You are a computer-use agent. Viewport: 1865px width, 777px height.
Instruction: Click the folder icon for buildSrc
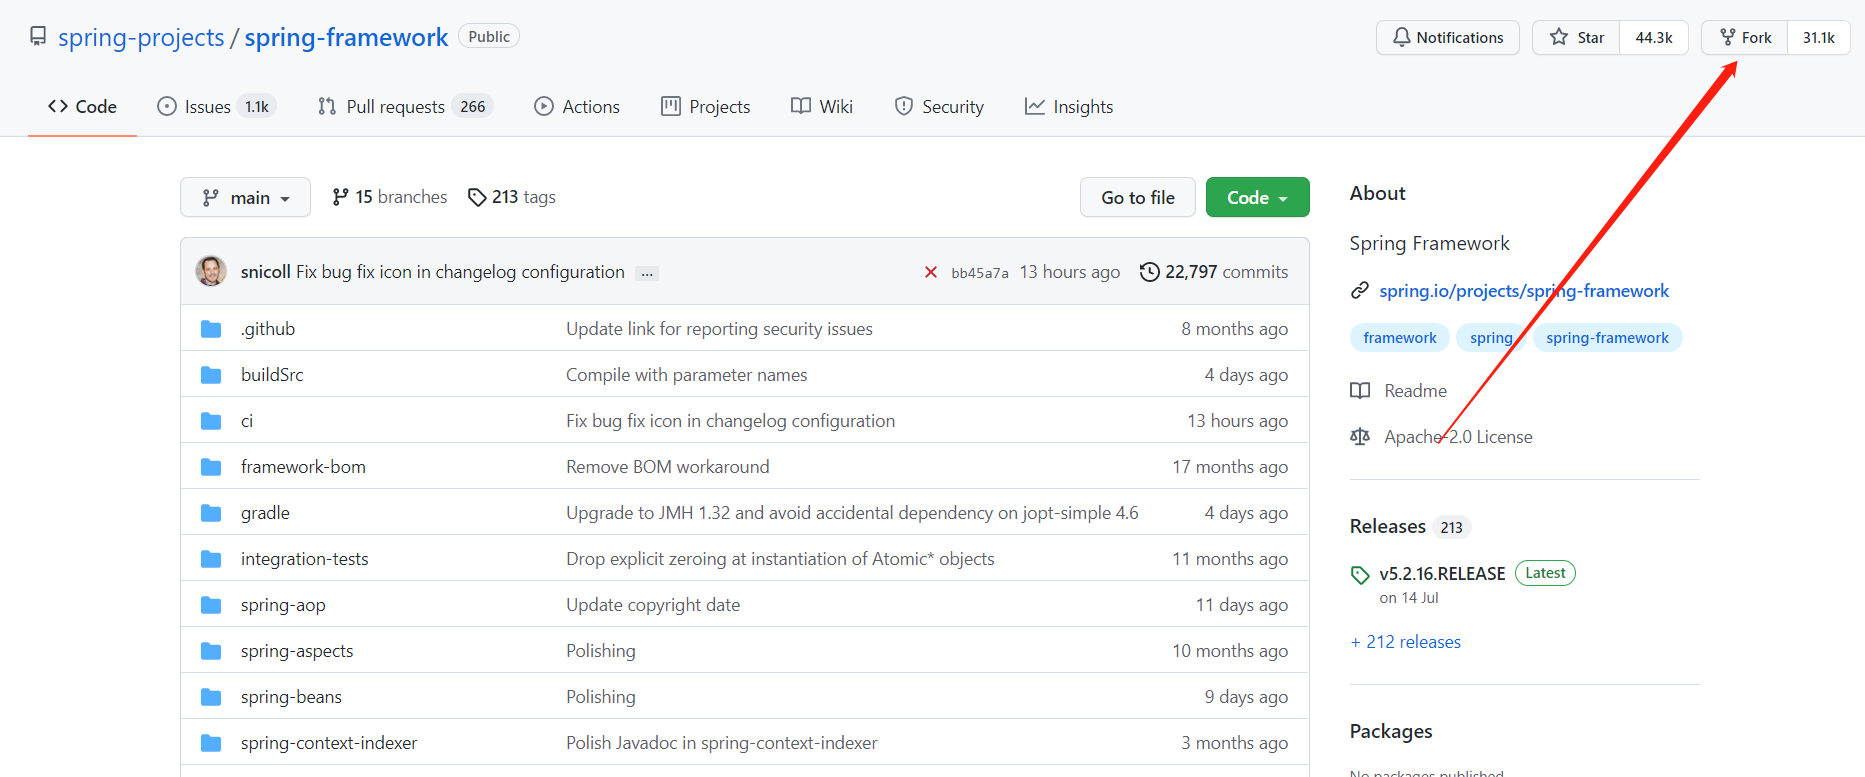pos(211,374)
